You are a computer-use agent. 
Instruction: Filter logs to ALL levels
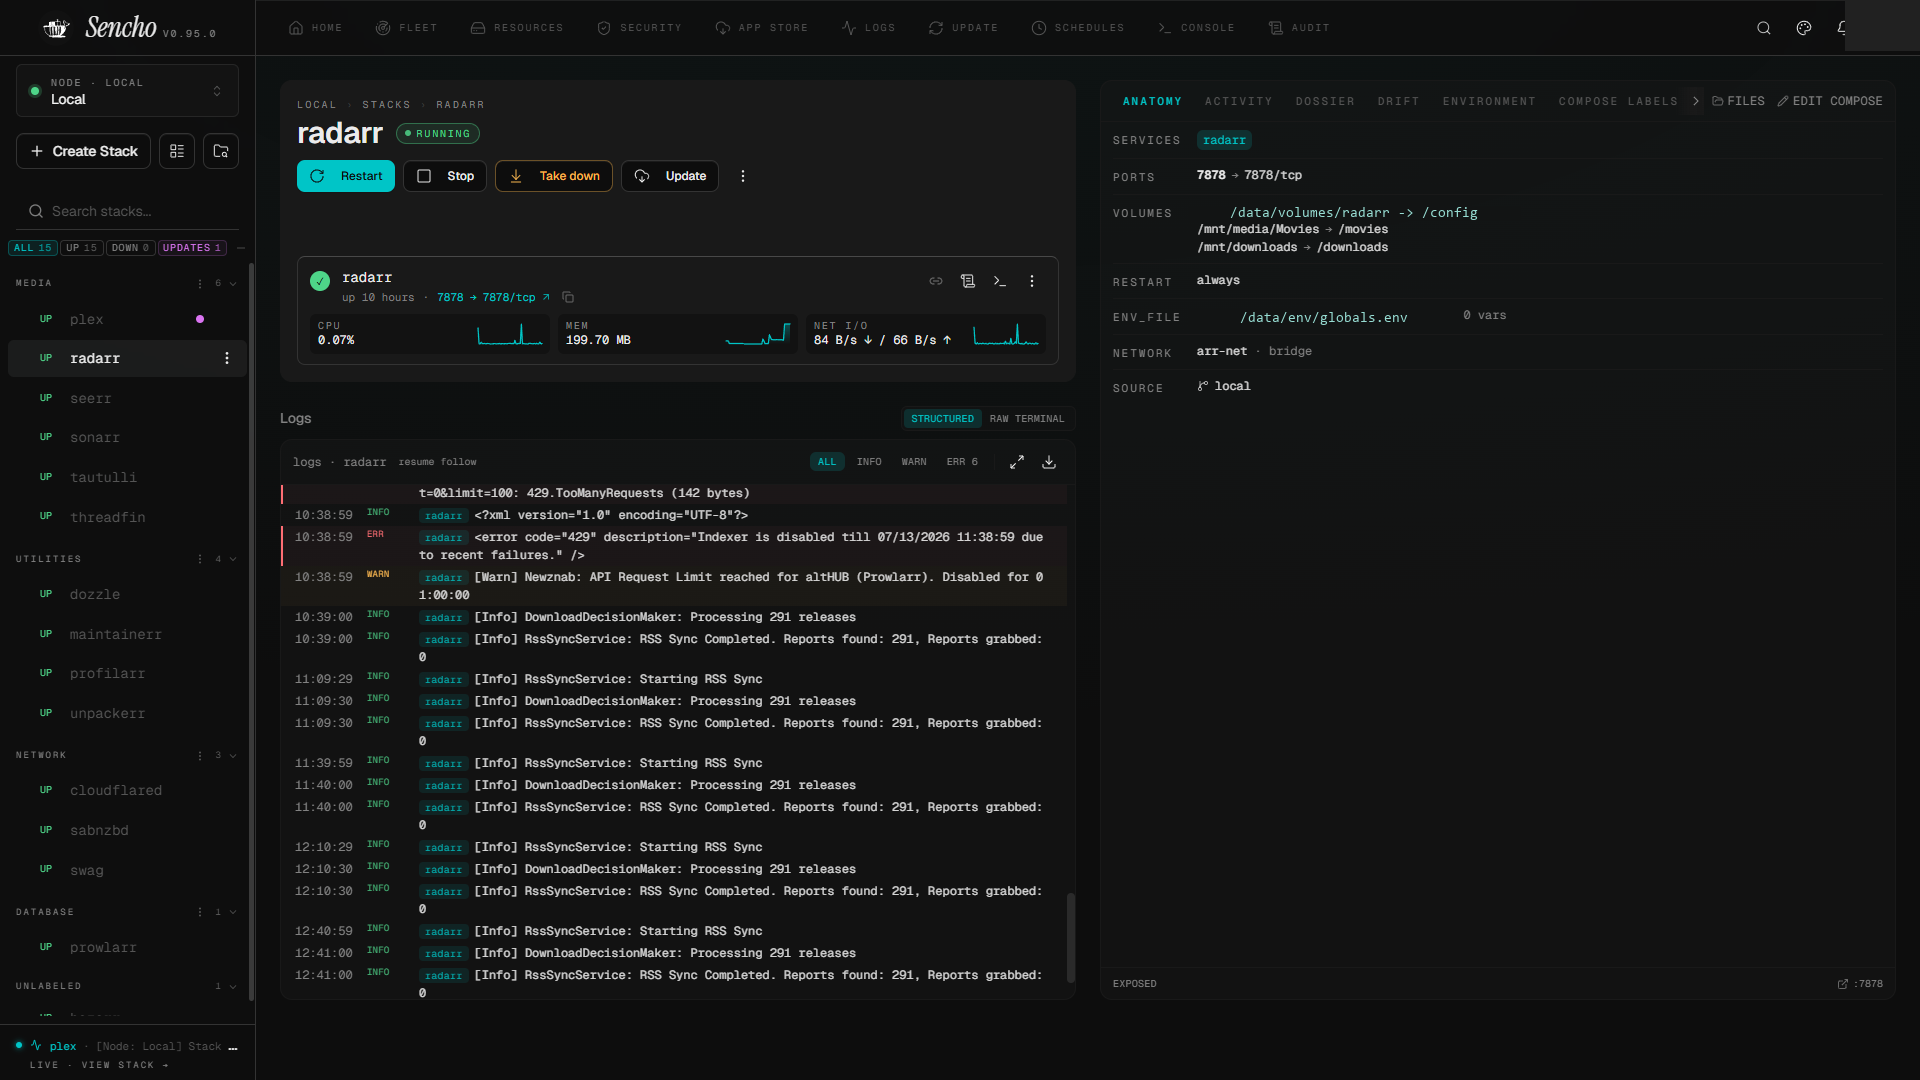[827, 462]
